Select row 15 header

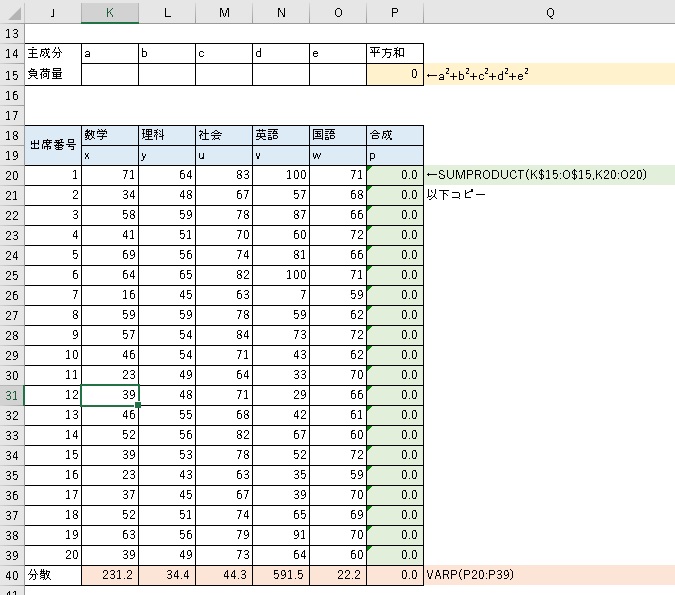[11, 74]
